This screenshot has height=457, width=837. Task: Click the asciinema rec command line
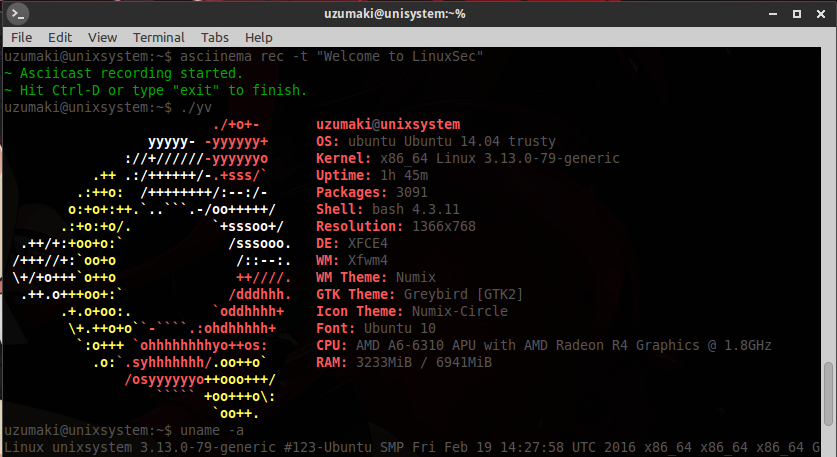tap(243, 57)
